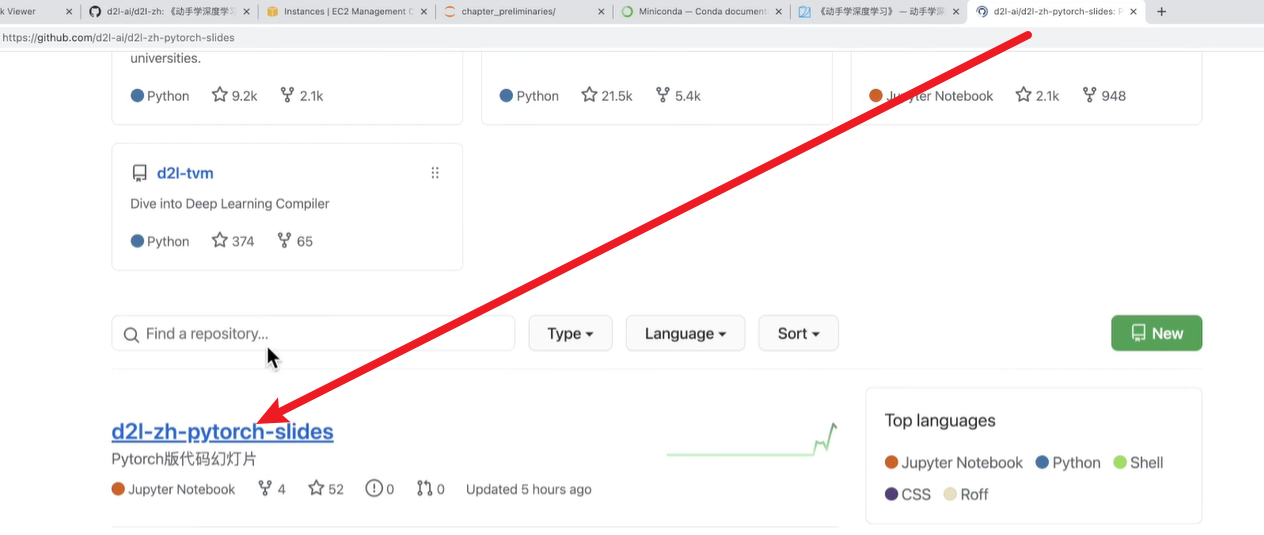
Task: Focus the Find a repository search field
Action: tap(313, 334)
